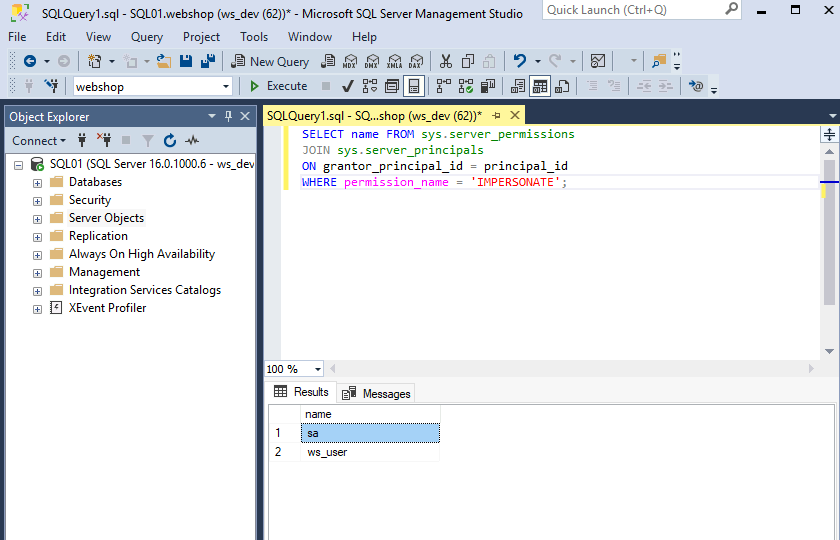Viewport: 840px width, 540px height.
Task: Open the zoom level 100 % dropdown
Action: [x=317, y=369]
